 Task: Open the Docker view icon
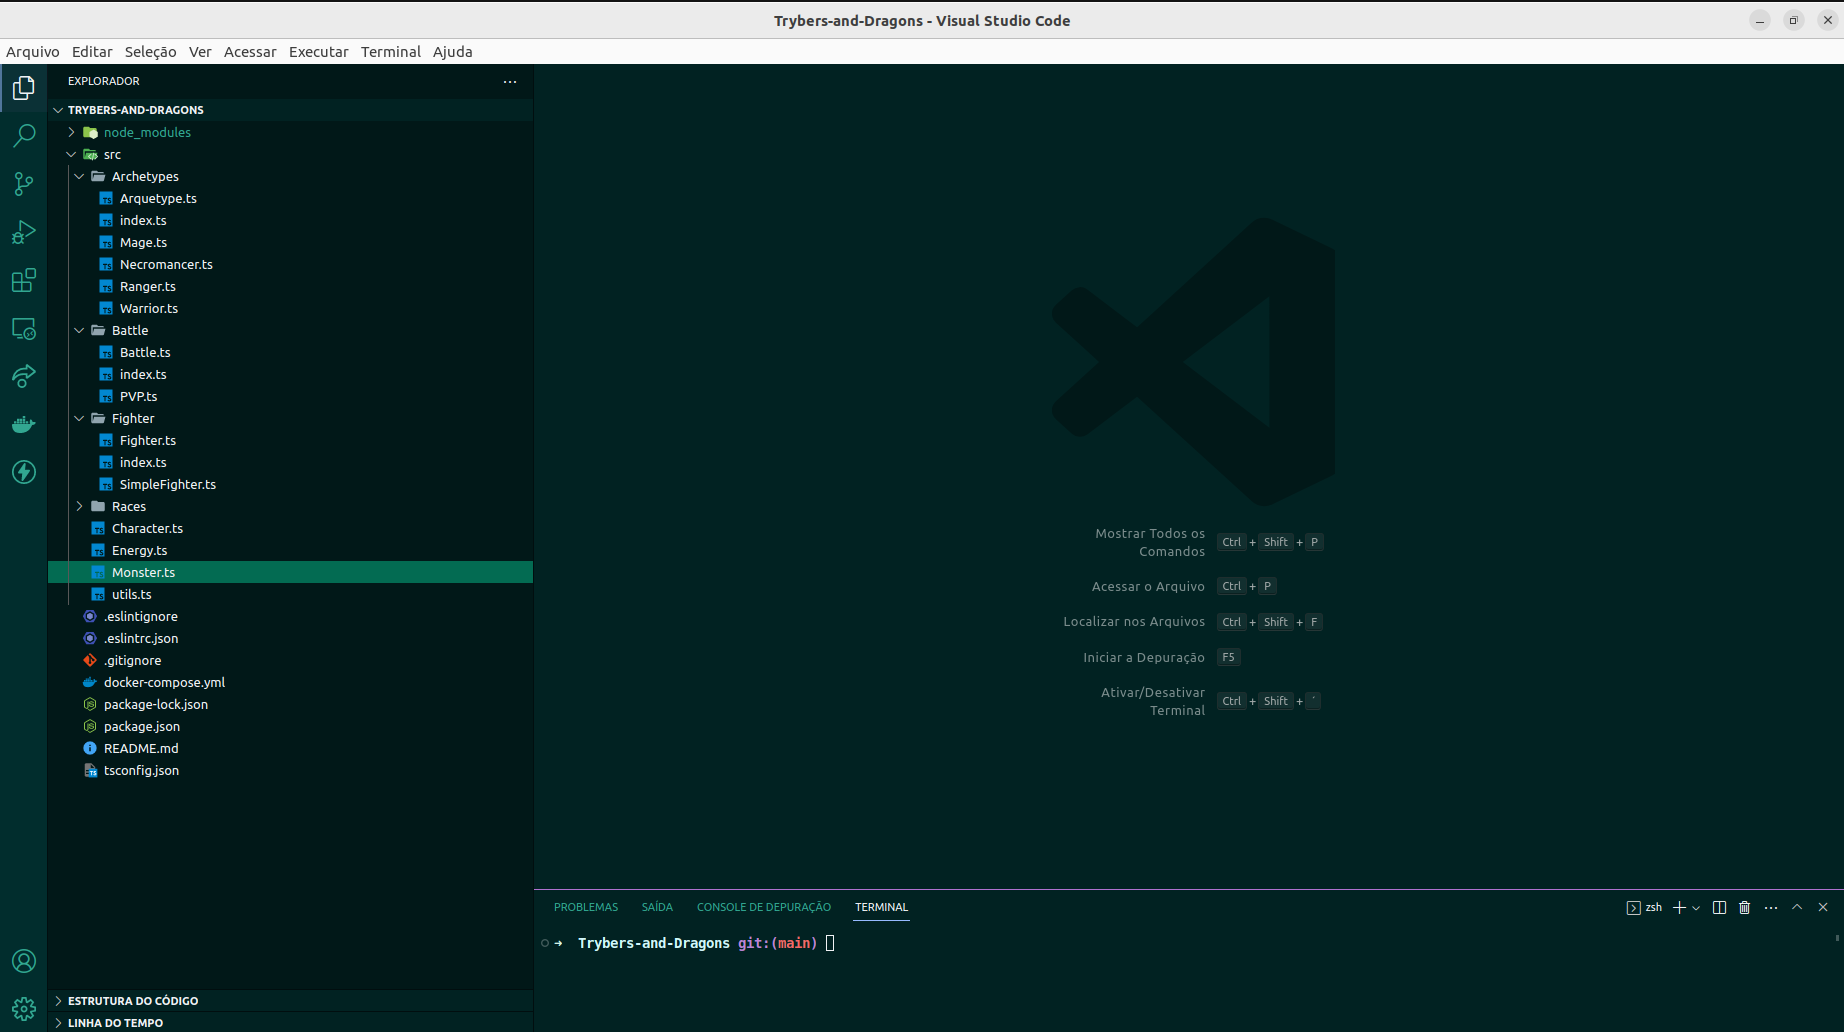(x=24, y=424)
